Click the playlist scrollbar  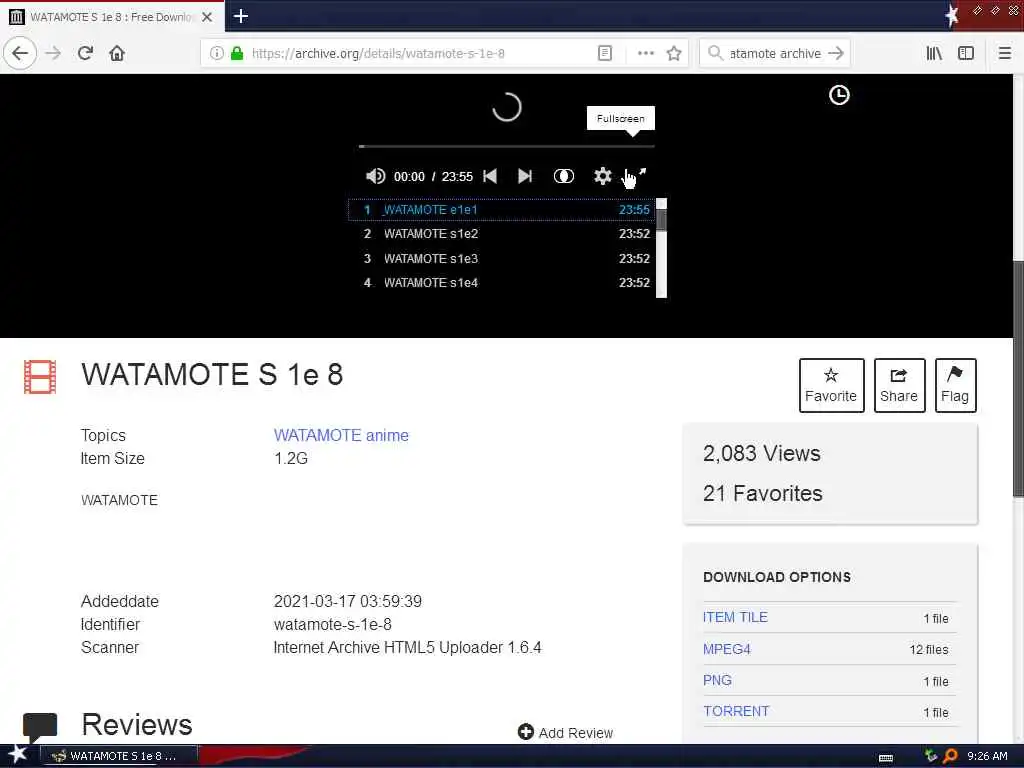pyautogui.click(x=662, y=248)
